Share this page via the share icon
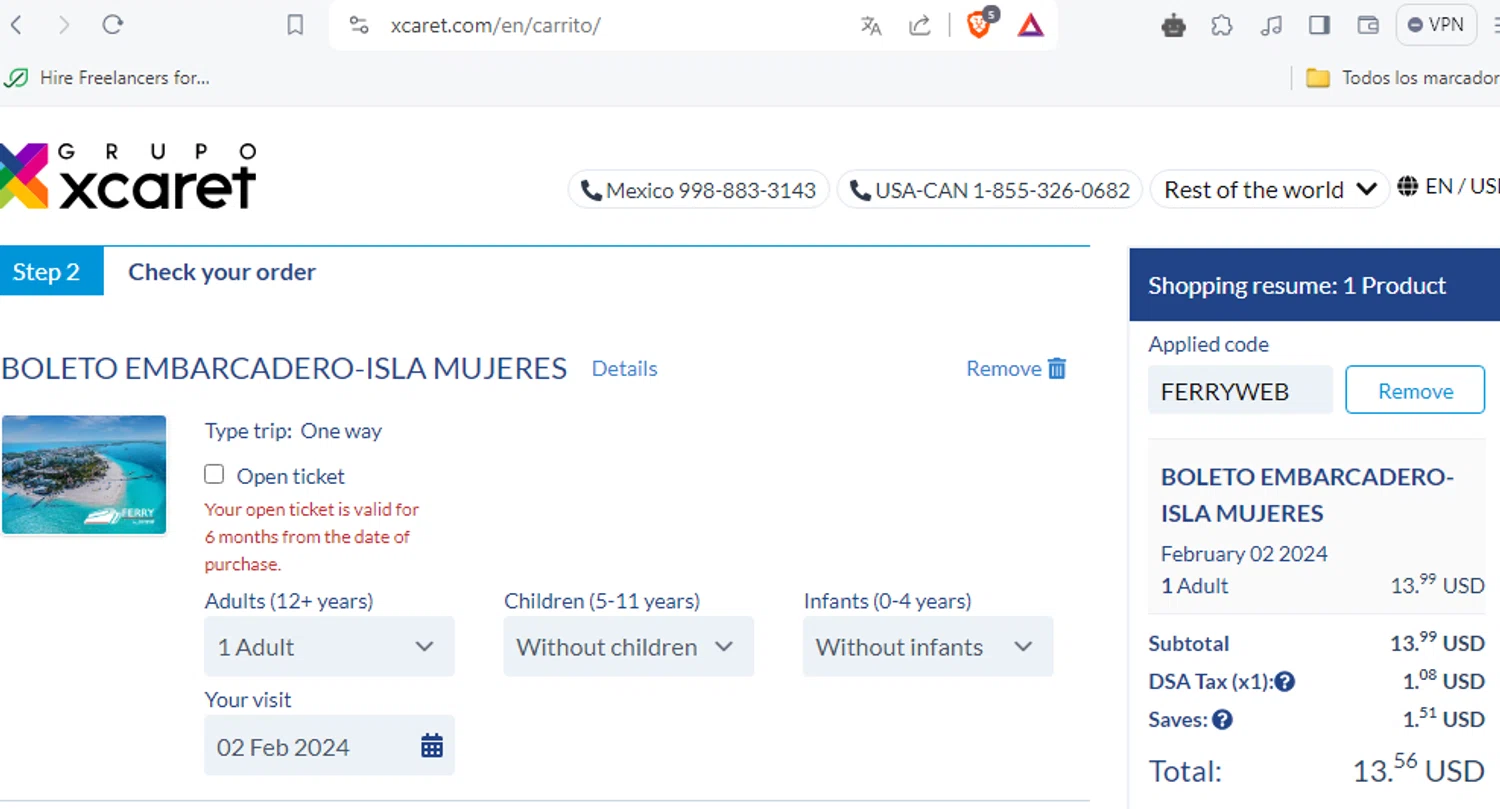This screenshot has height=809, width=1500. click(920, 25)
